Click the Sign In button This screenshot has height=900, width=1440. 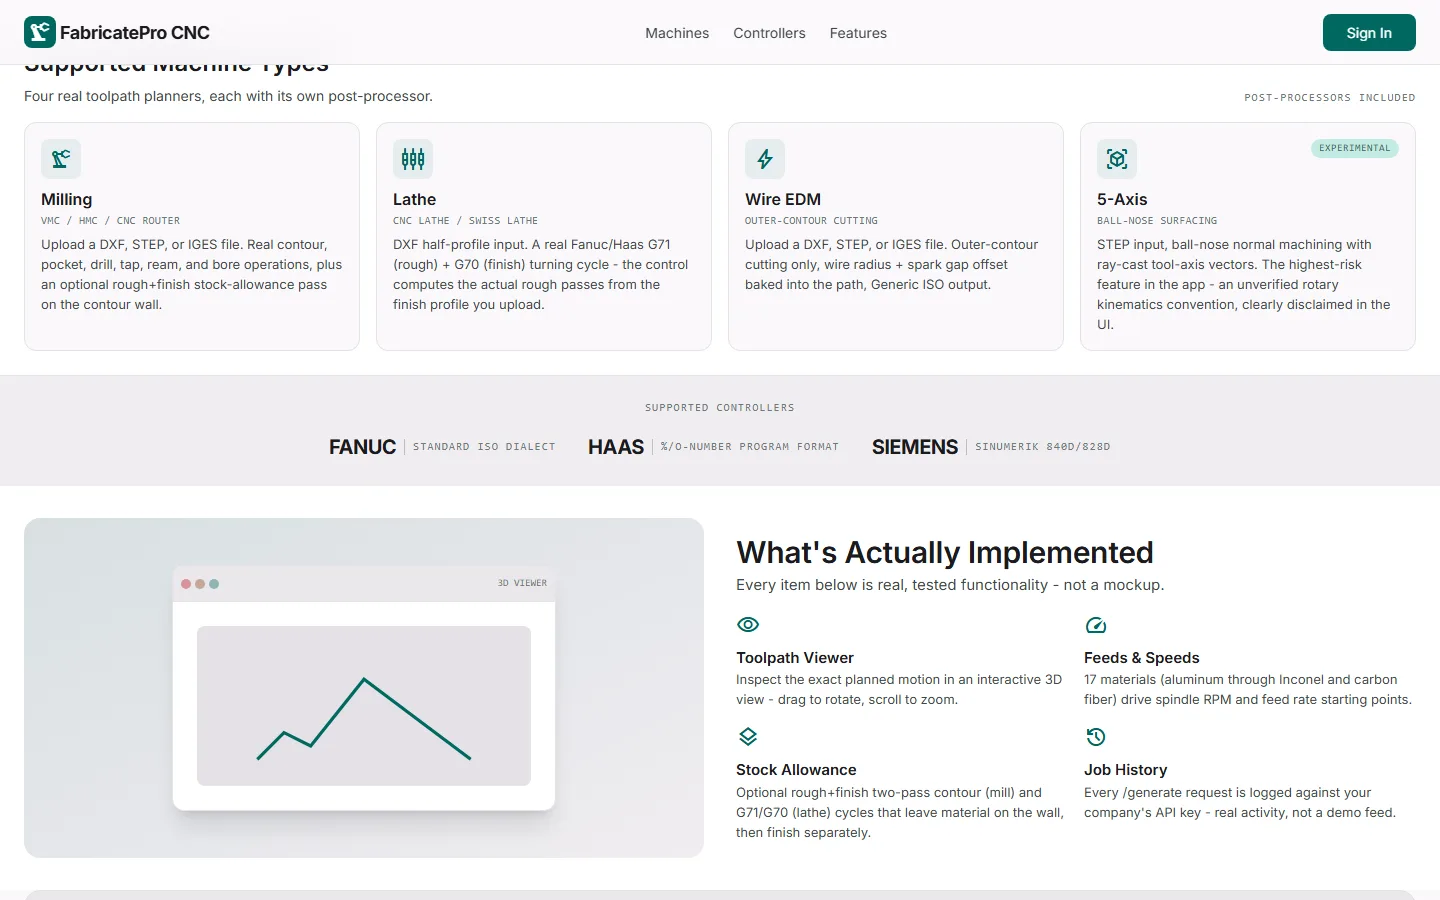click(x=1369, y=33)
